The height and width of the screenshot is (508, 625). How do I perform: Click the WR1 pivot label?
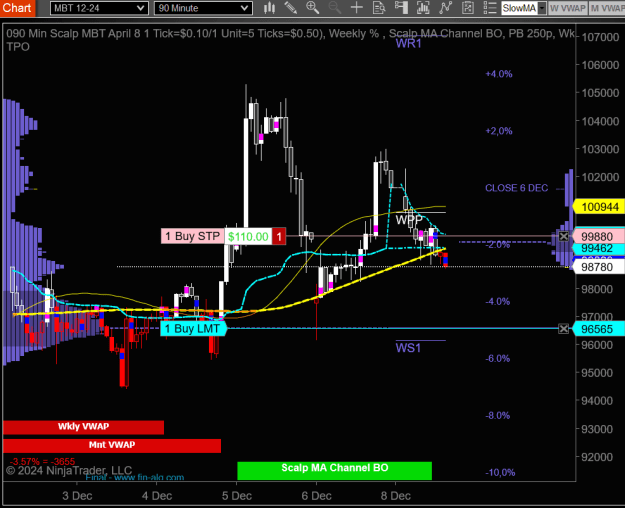(x=408, y=43)
